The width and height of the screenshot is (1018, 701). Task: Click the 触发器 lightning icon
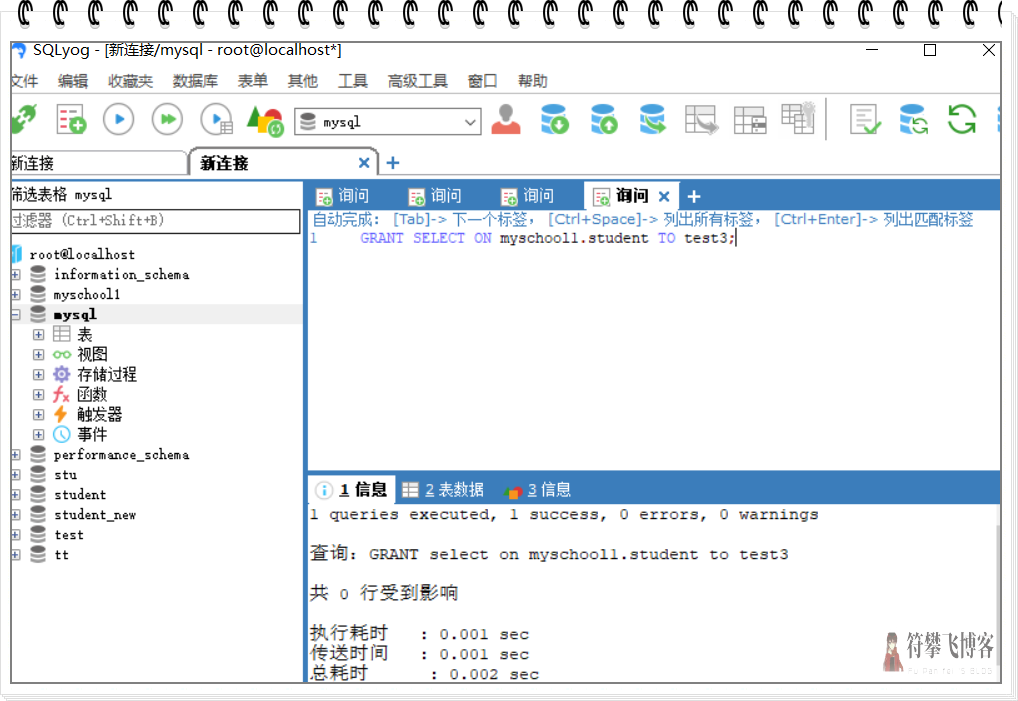(x=60, y=415)
